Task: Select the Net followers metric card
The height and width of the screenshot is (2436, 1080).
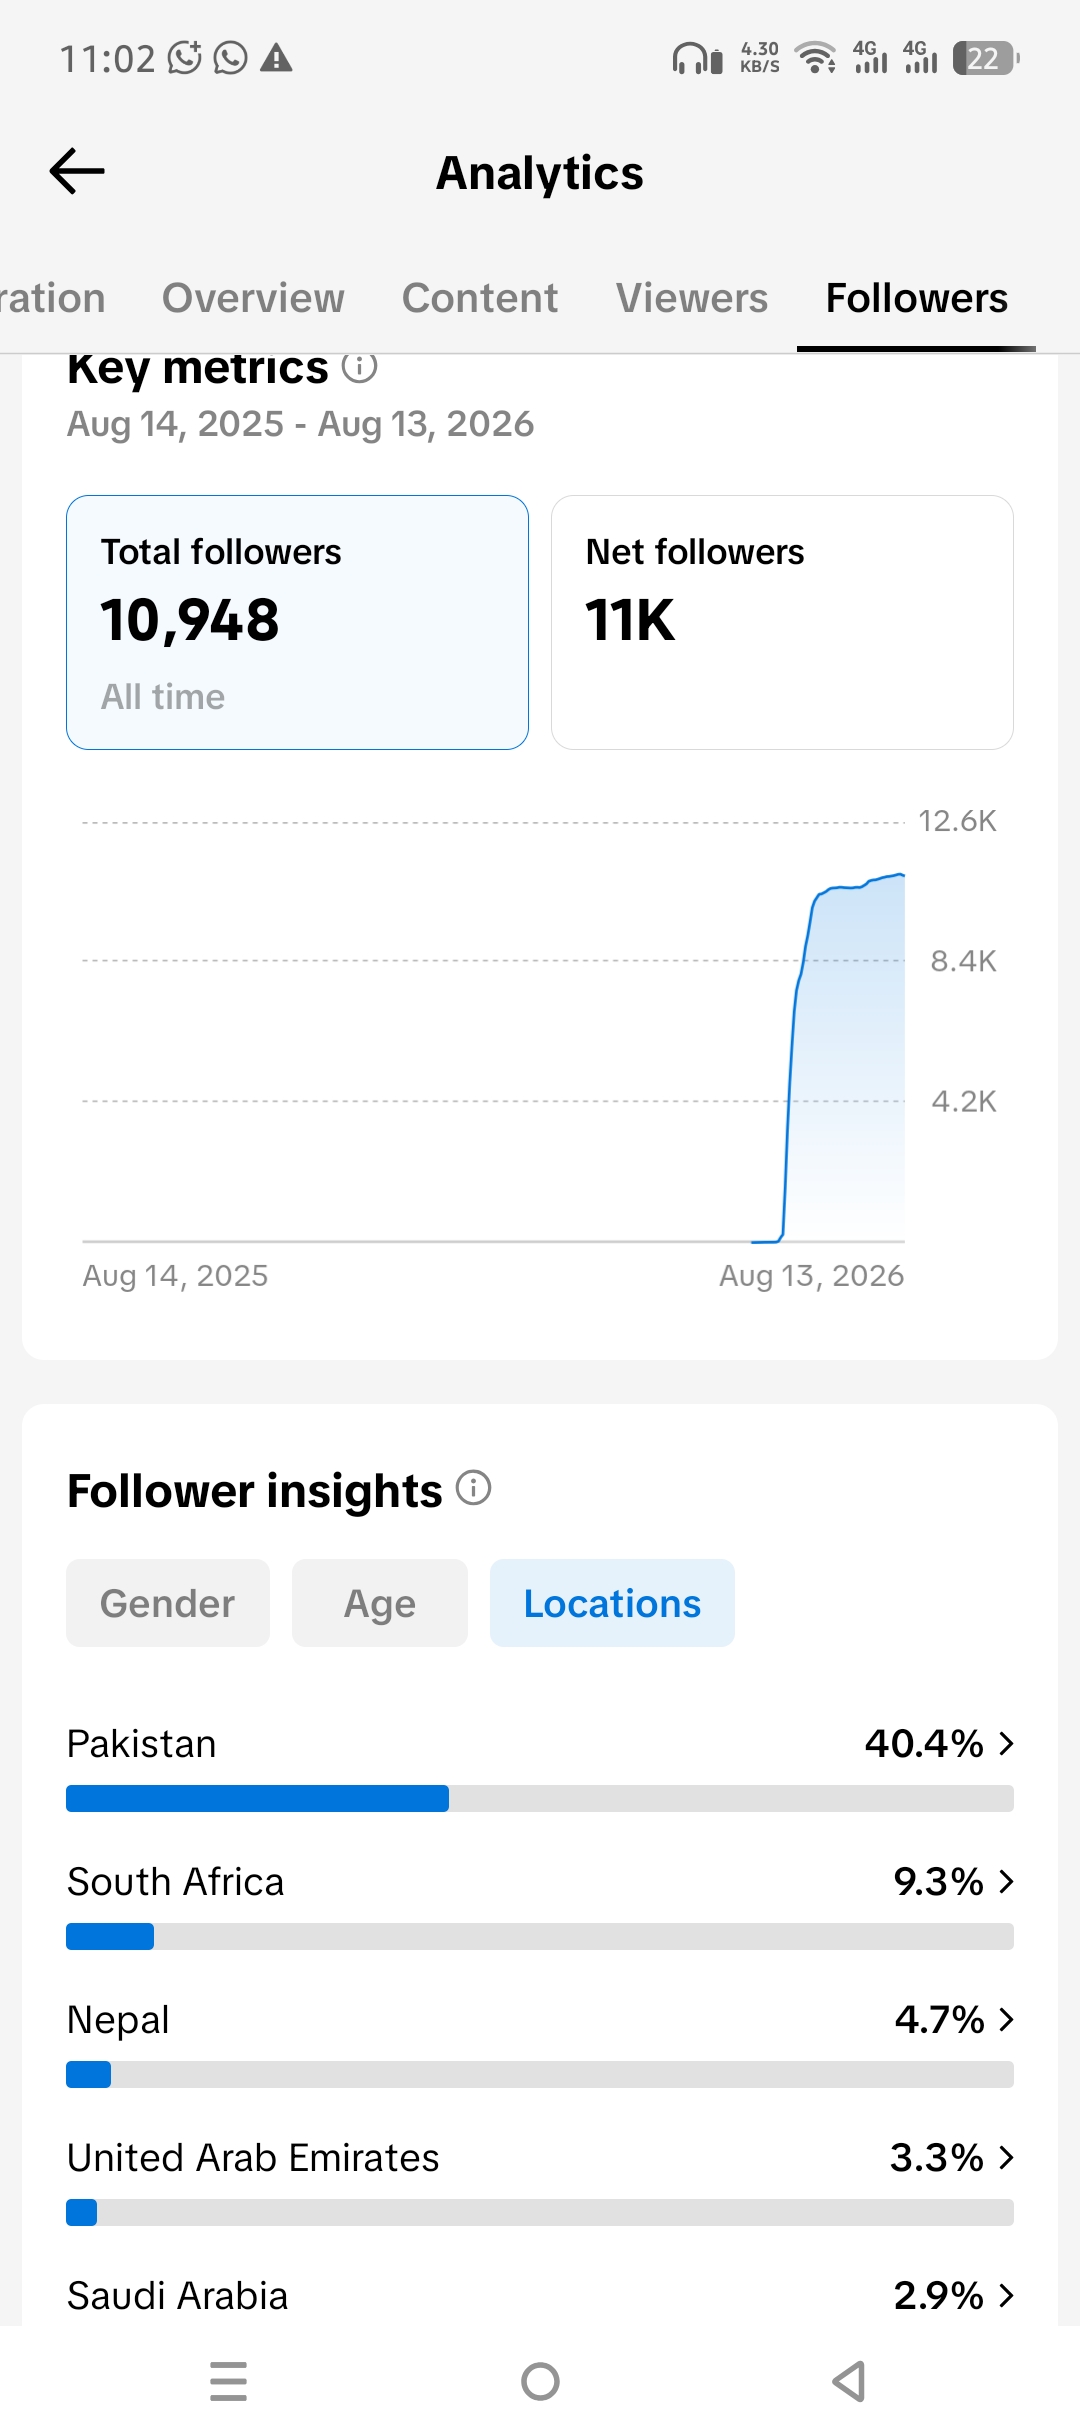Action: (782, 622)
